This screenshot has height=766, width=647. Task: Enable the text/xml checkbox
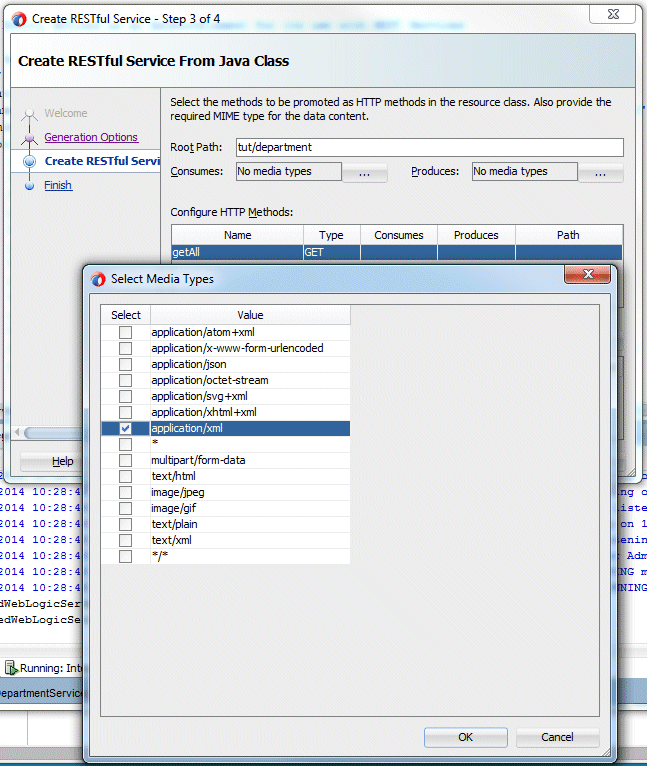coord(126,540)
